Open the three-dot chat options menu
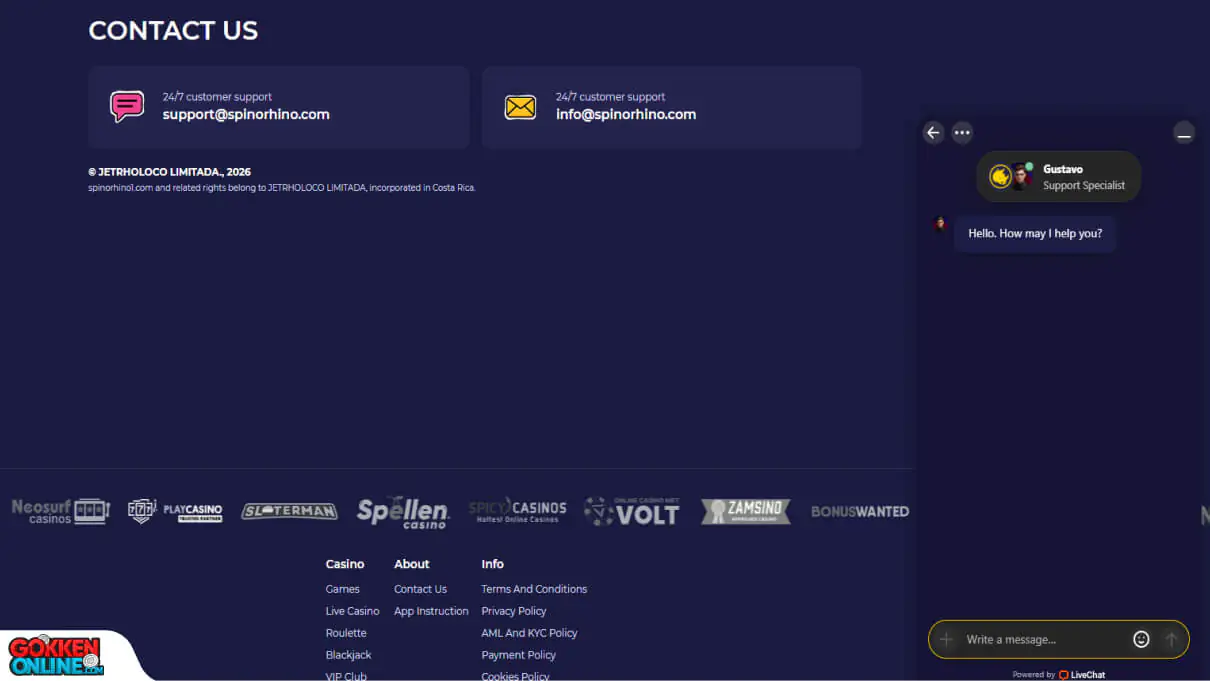The height and width of the screenshot is (681, 1210). point(962,132)
